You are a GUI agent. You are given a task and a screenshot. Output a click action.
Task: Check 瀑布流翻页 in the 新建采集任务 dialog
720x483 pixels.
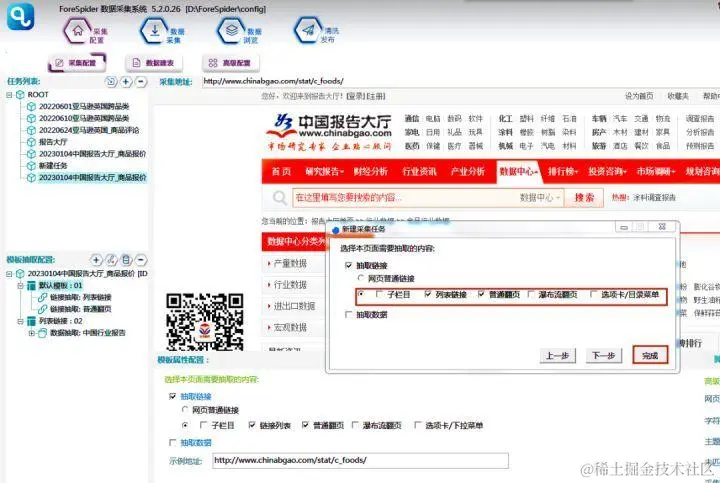531,294
